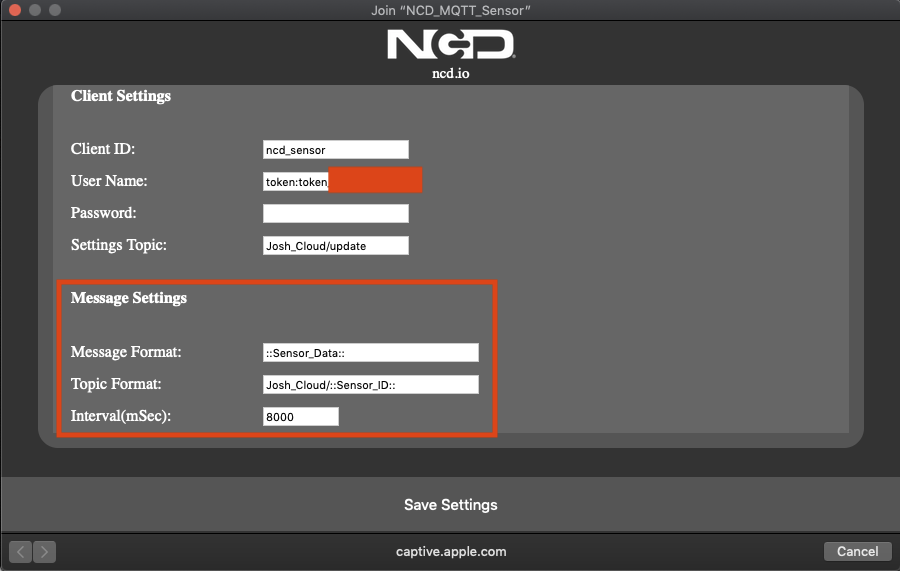
Task: Focus the Client ID field containing ncd_sensor
Action: click(x=336, y=150)
